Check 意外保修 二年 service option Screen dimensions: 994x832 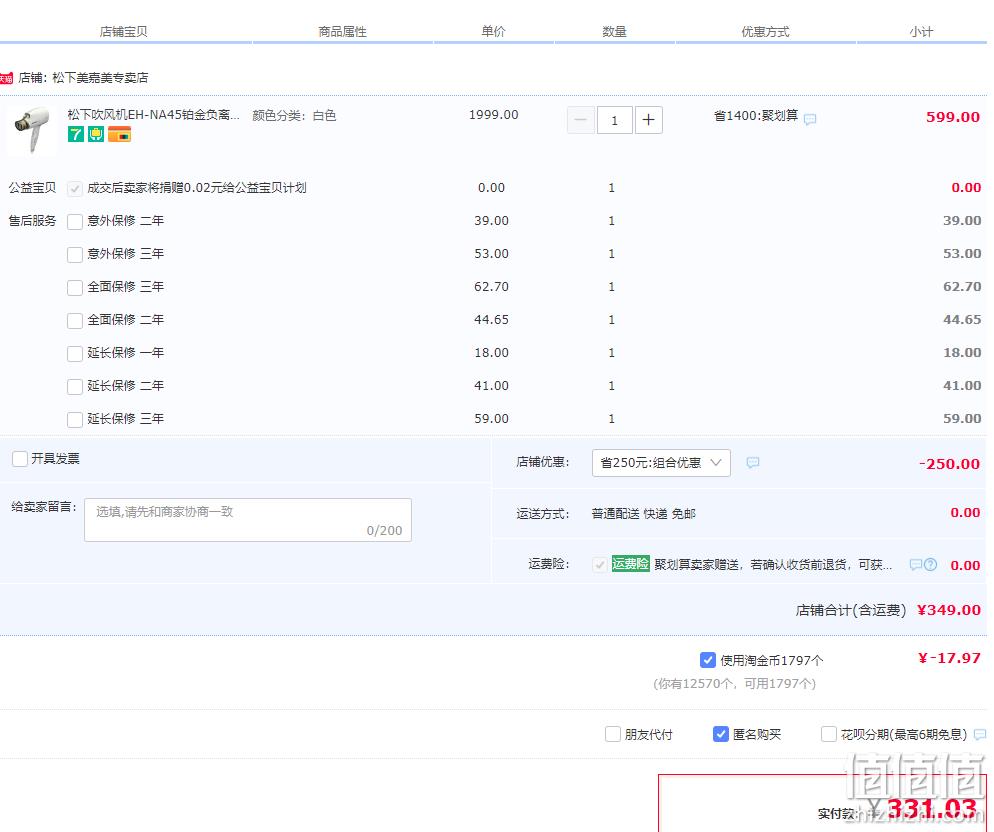tap(75, 221)
